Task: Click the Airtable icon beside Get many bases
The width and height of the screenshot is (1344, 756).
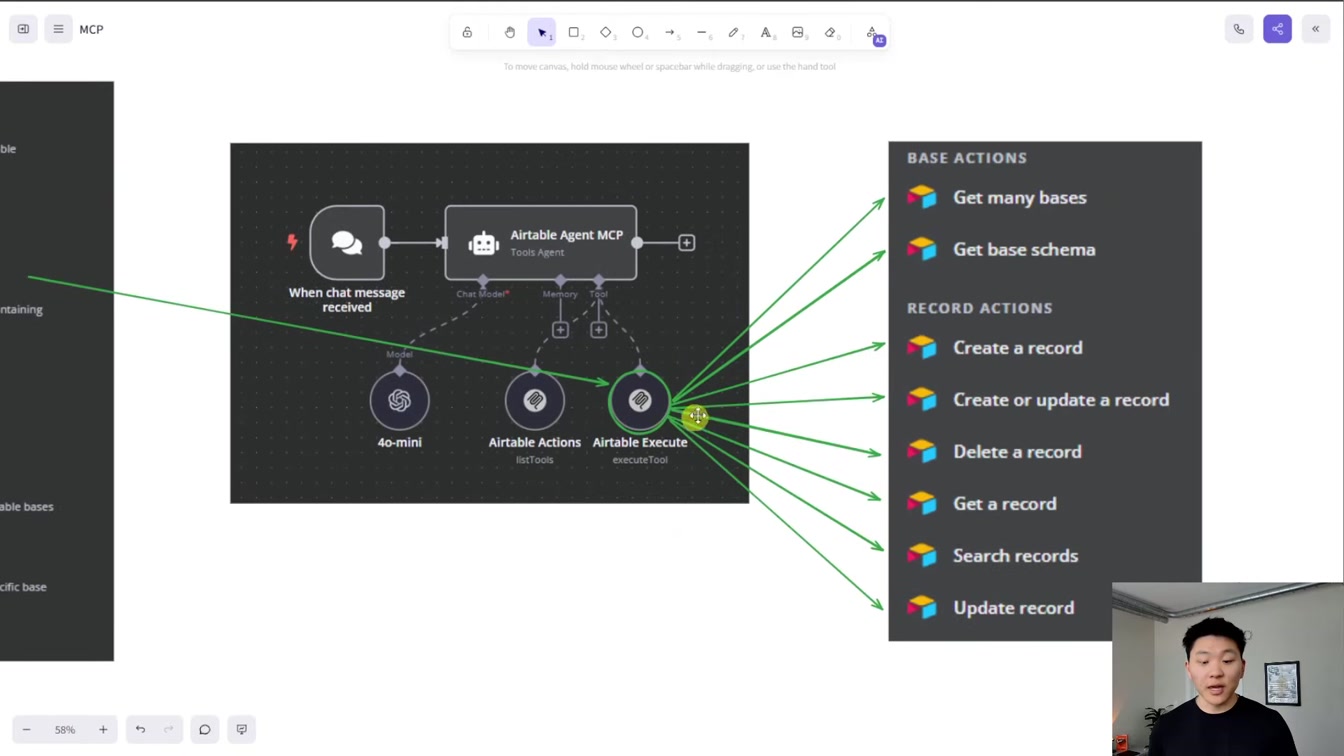Action: tap(922, 197)
